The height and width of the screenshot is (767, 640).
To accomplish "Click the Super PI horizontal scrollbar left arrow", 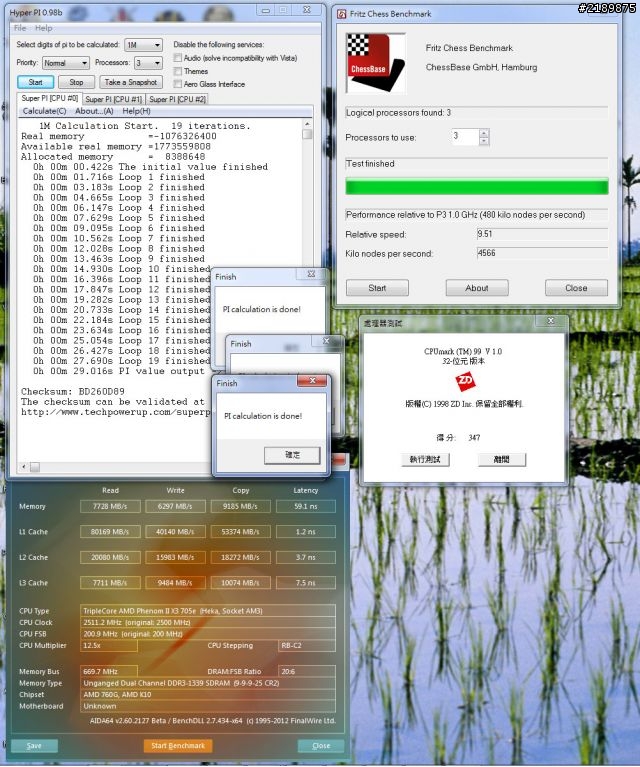I will [23, 467].
